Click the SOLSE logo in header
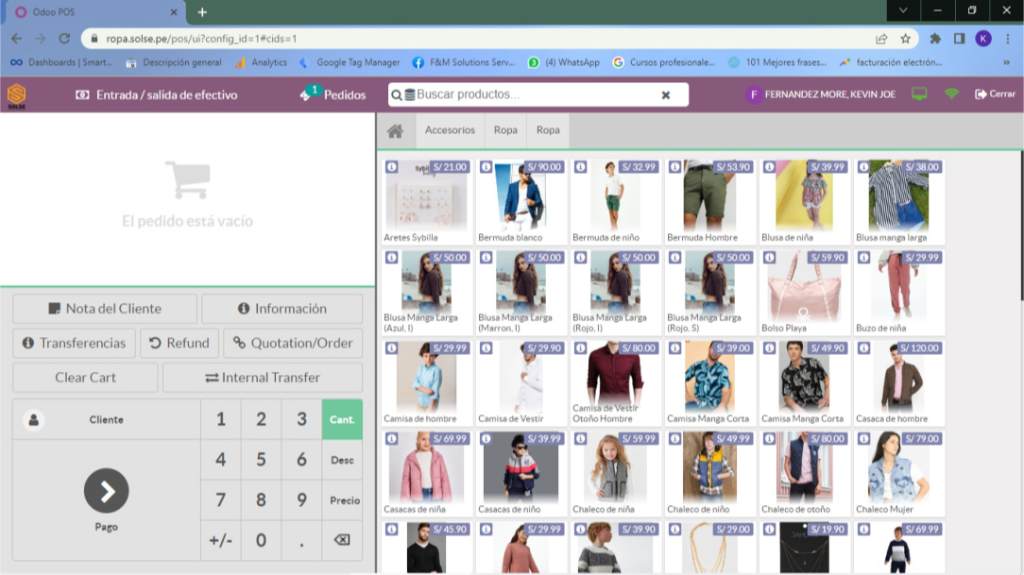The image size is (1024, 575). [x=17, y=95]
